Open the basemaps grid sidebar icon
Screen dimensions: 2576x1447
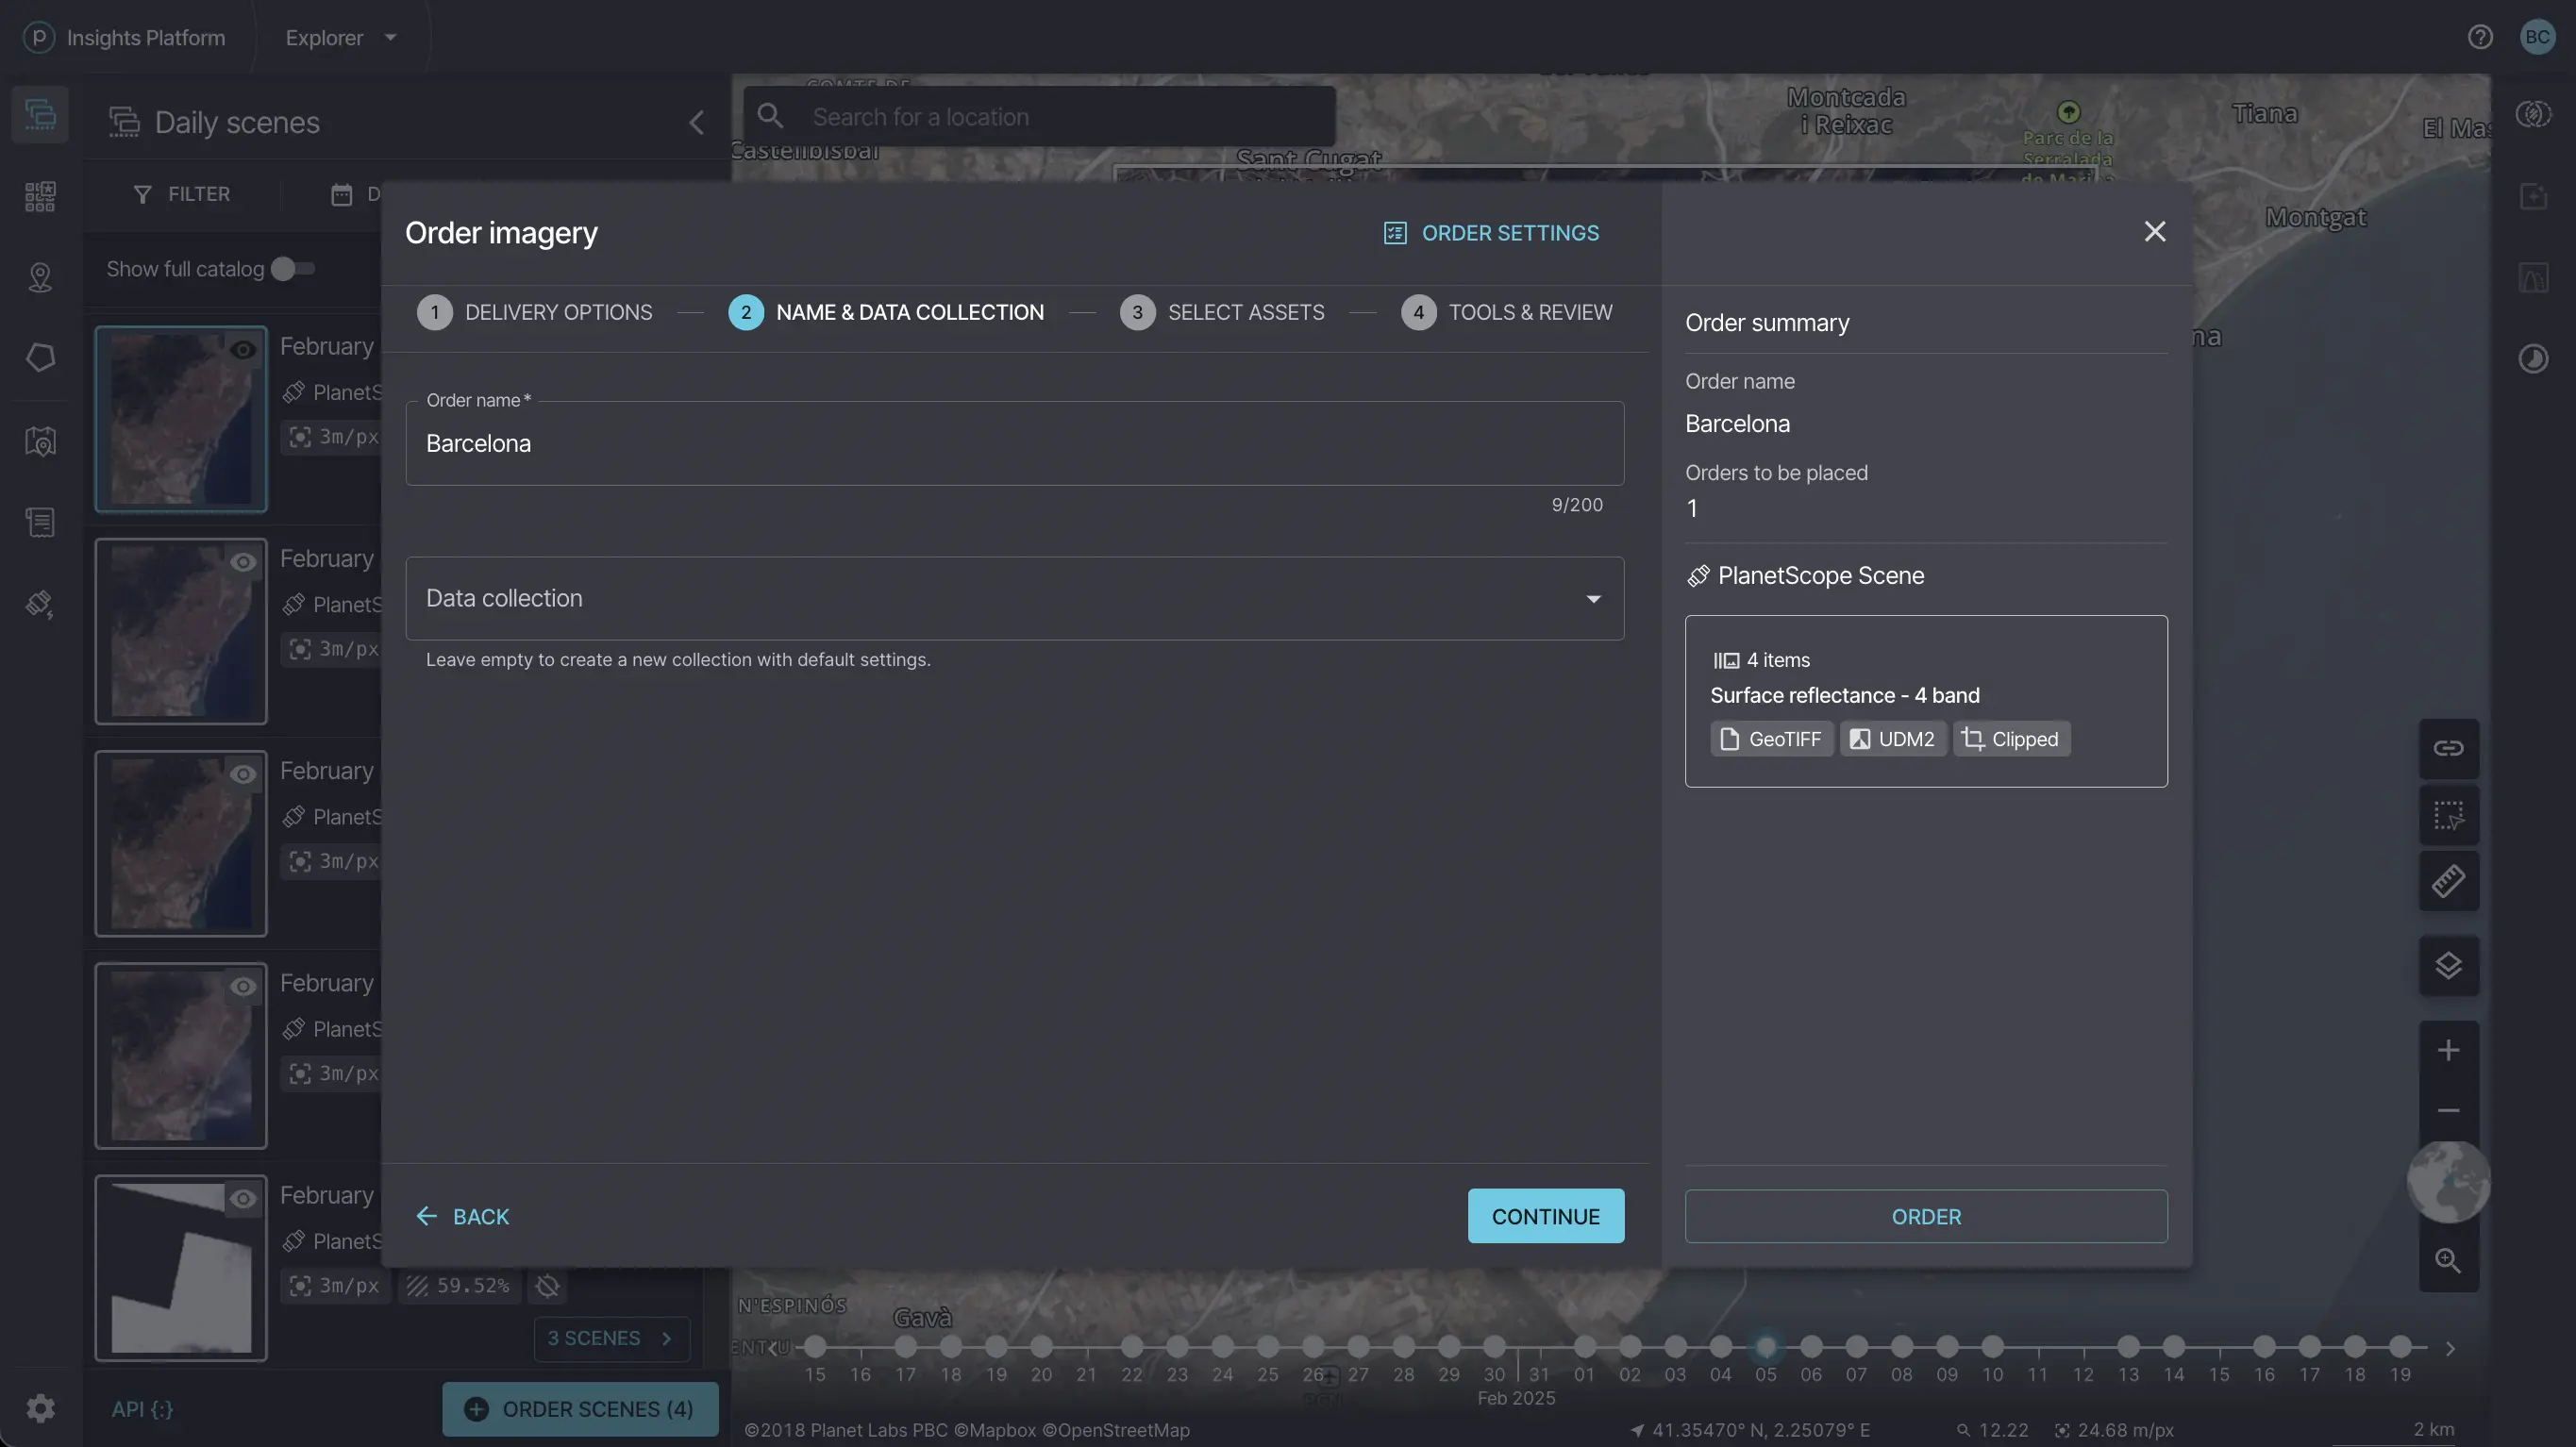click(40, 196)
